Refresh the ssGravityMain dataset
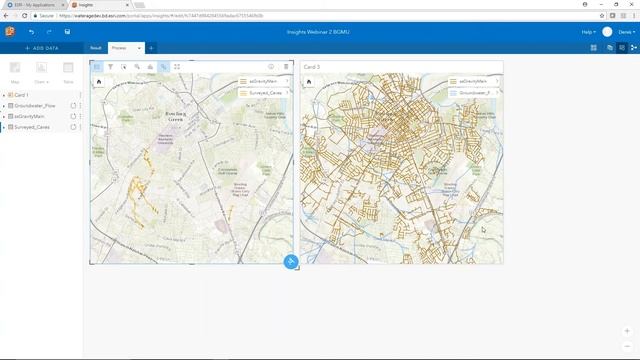640x360 pixels. [x=73, y=116]
